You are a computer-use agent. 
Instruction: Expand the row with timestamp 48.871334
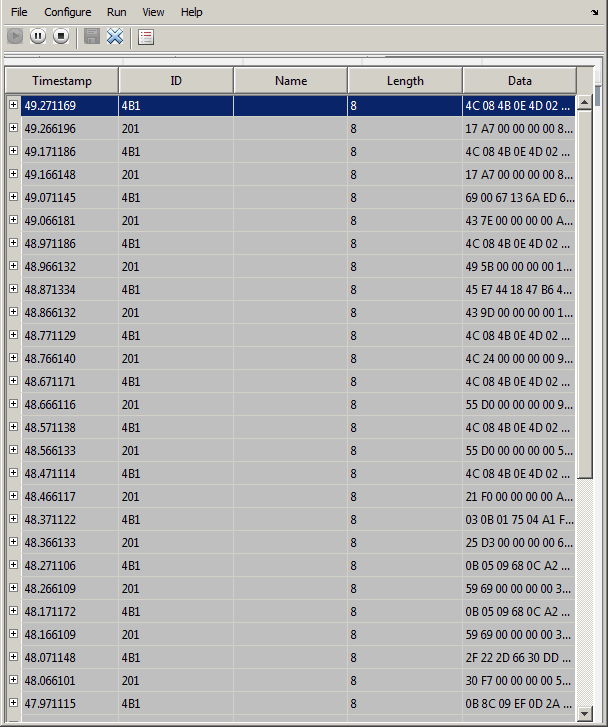(x=13, y=289)
